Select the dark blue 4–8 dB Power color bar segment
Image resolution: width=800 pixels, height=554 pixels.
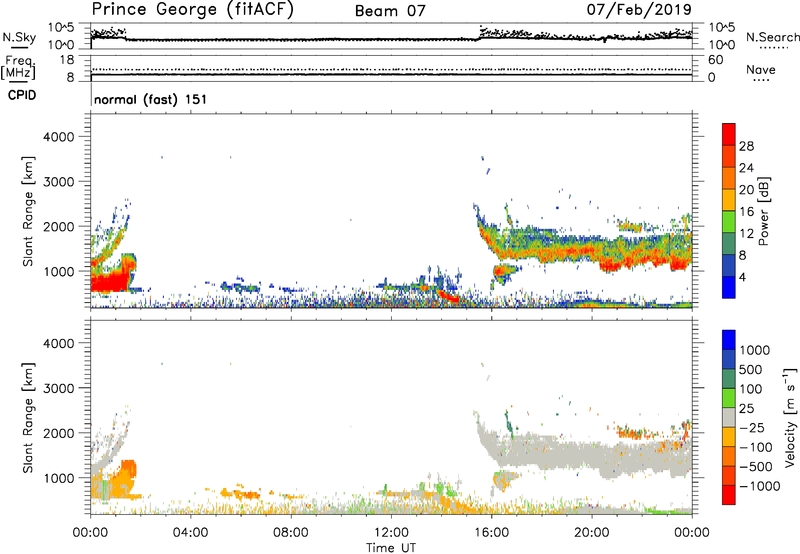[729, 265]
